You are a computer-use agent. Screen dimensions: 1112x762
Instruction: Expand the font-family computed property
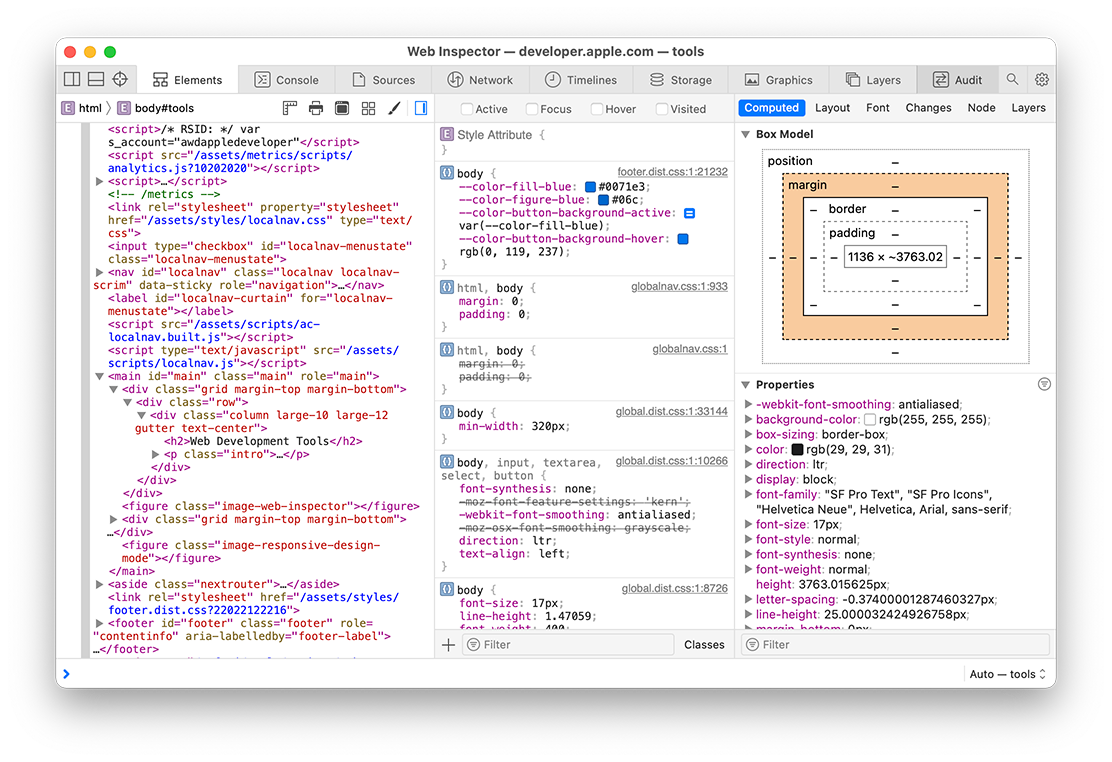(749, 494)
